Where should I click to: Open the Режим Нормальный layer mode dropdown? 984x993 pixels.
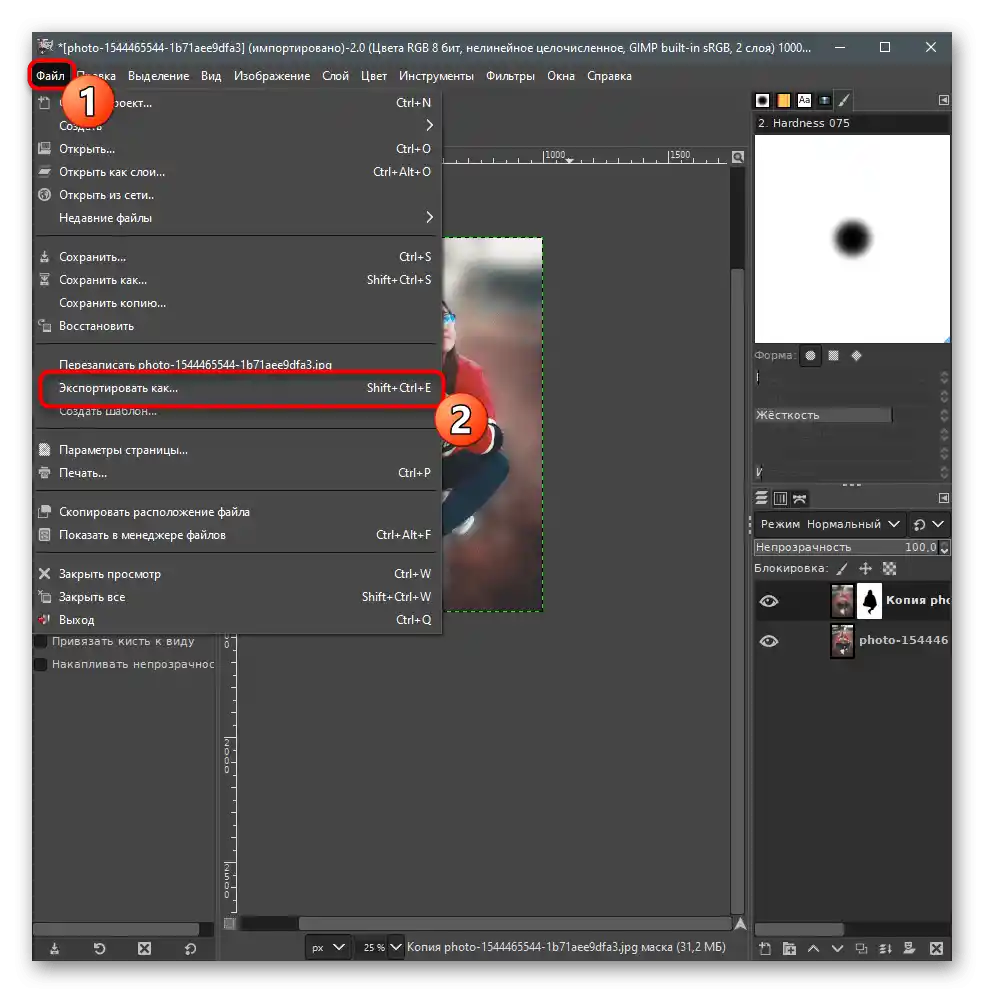click(x=829, y=524)
